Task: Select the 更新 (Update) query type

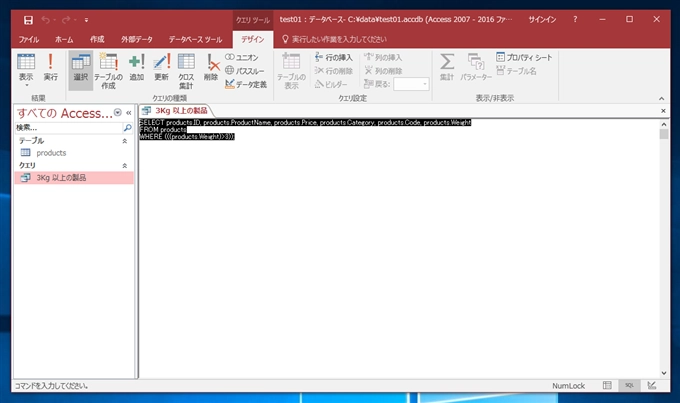Action: (161, 67)
